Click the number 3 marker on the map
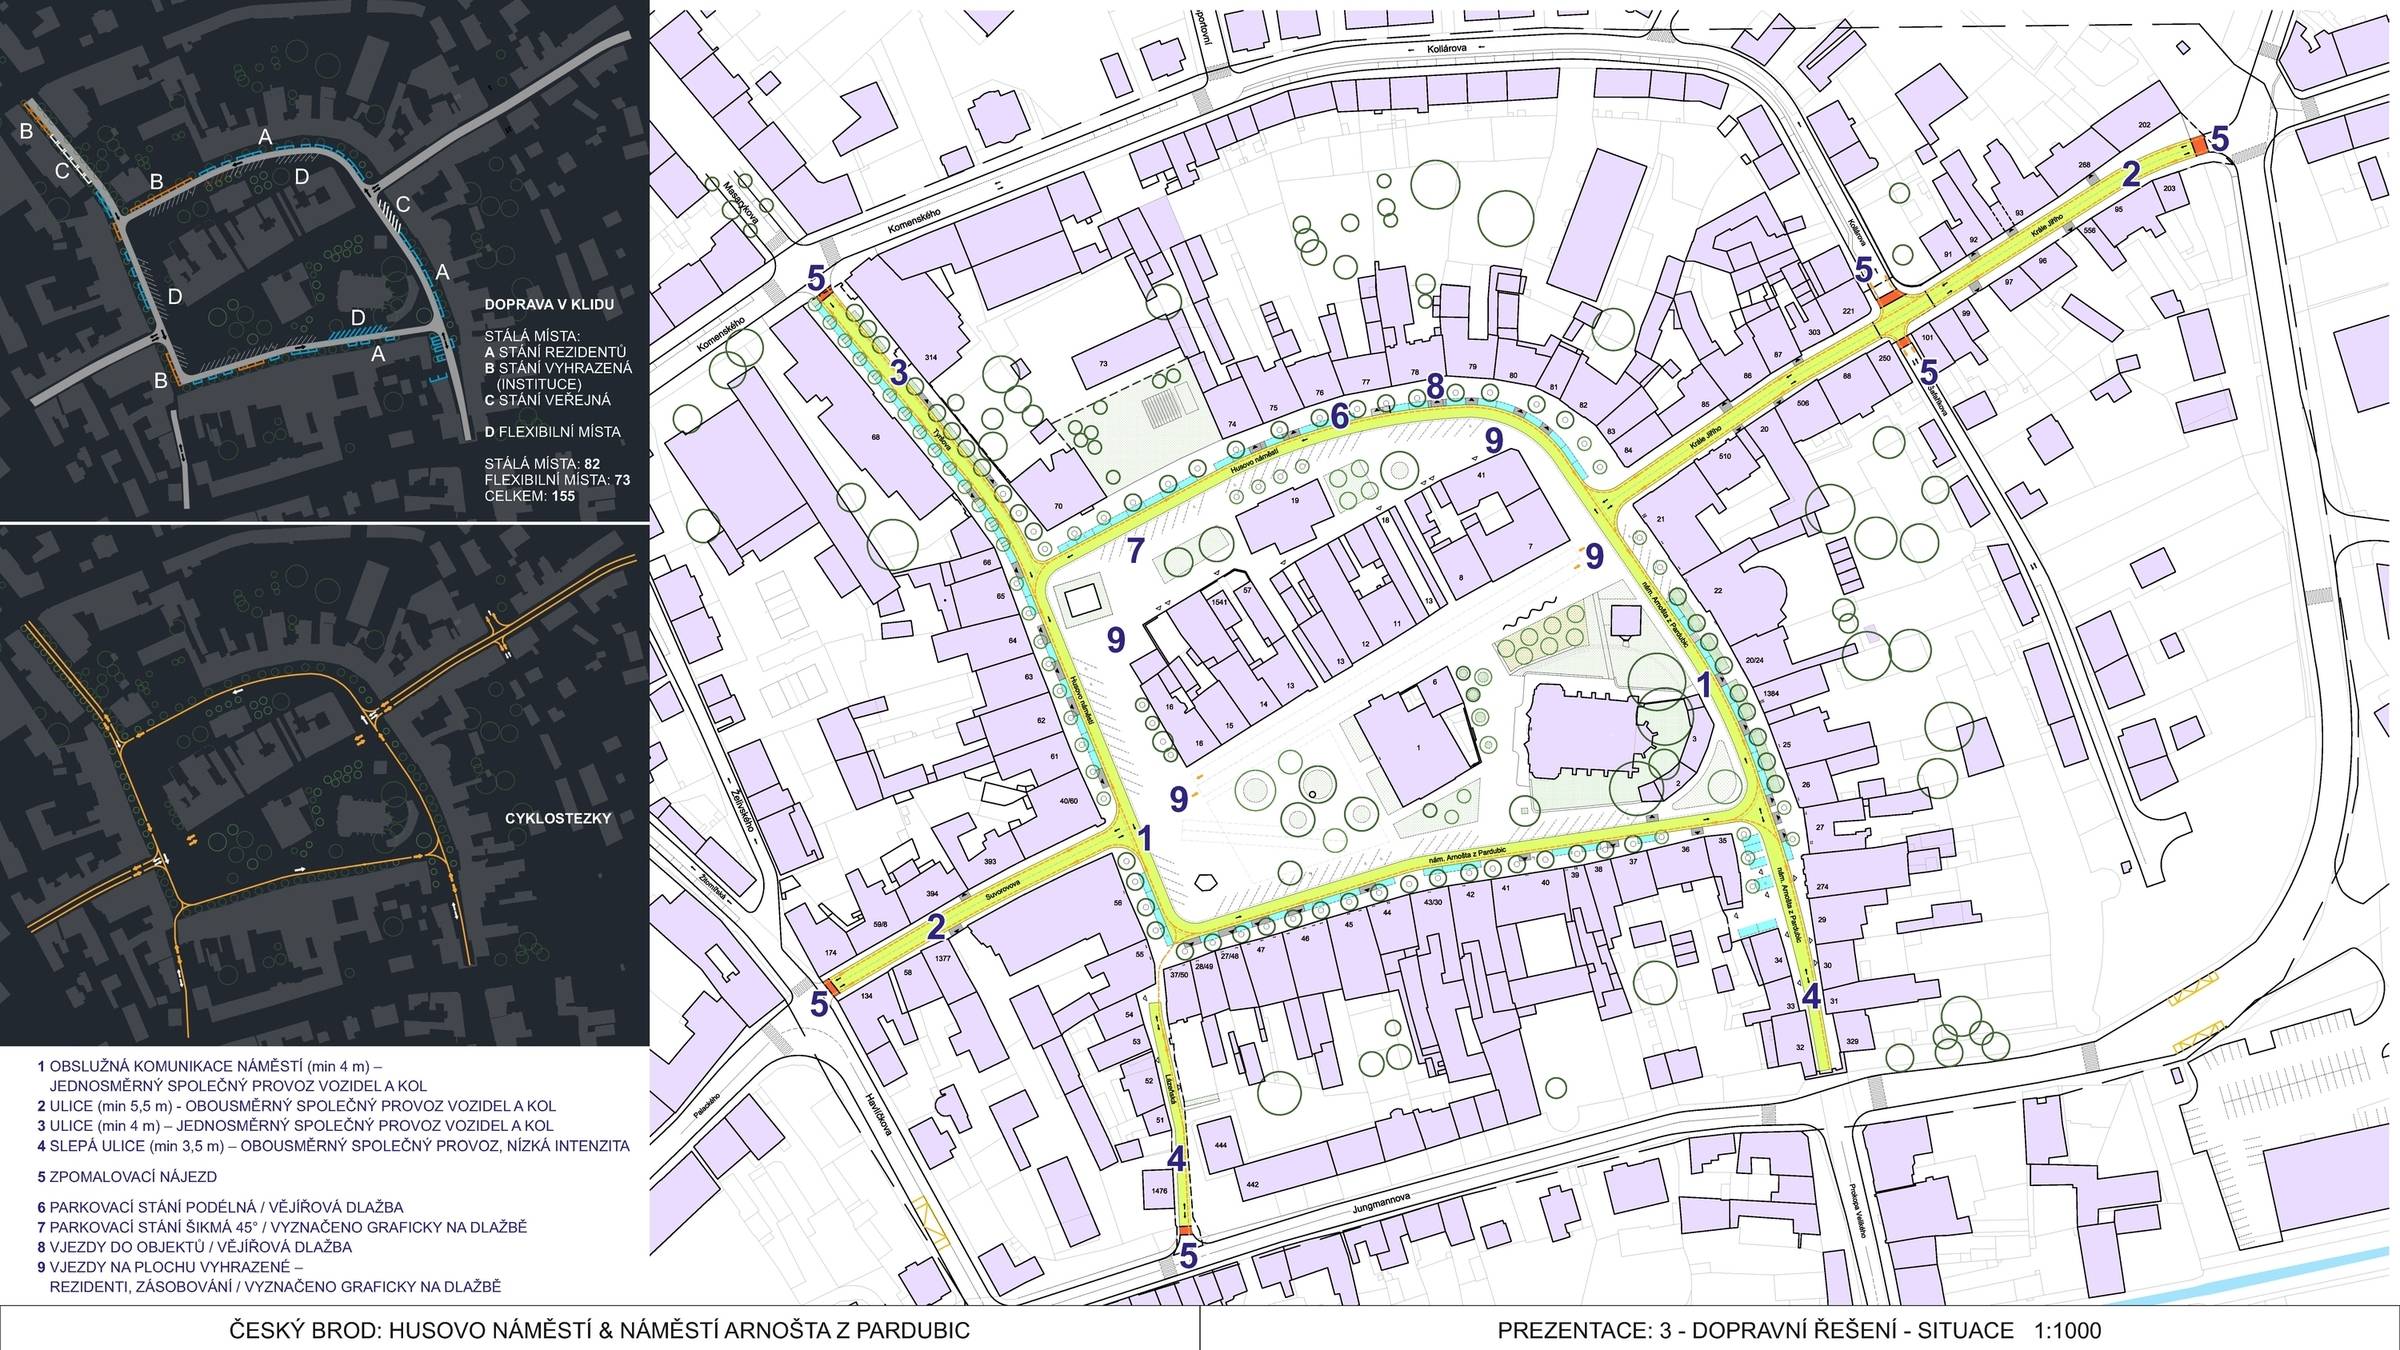Screen dimensions: 2400x1350 point(898,374)
